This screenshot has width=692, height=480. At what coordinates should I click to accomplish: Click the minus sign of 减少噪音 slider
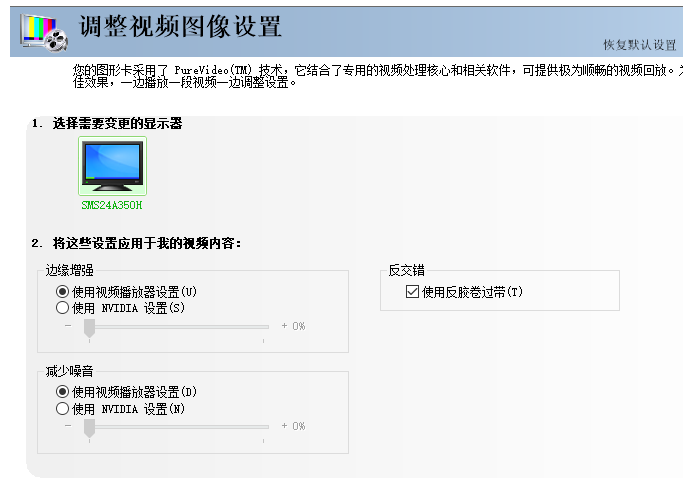point(67,426)
